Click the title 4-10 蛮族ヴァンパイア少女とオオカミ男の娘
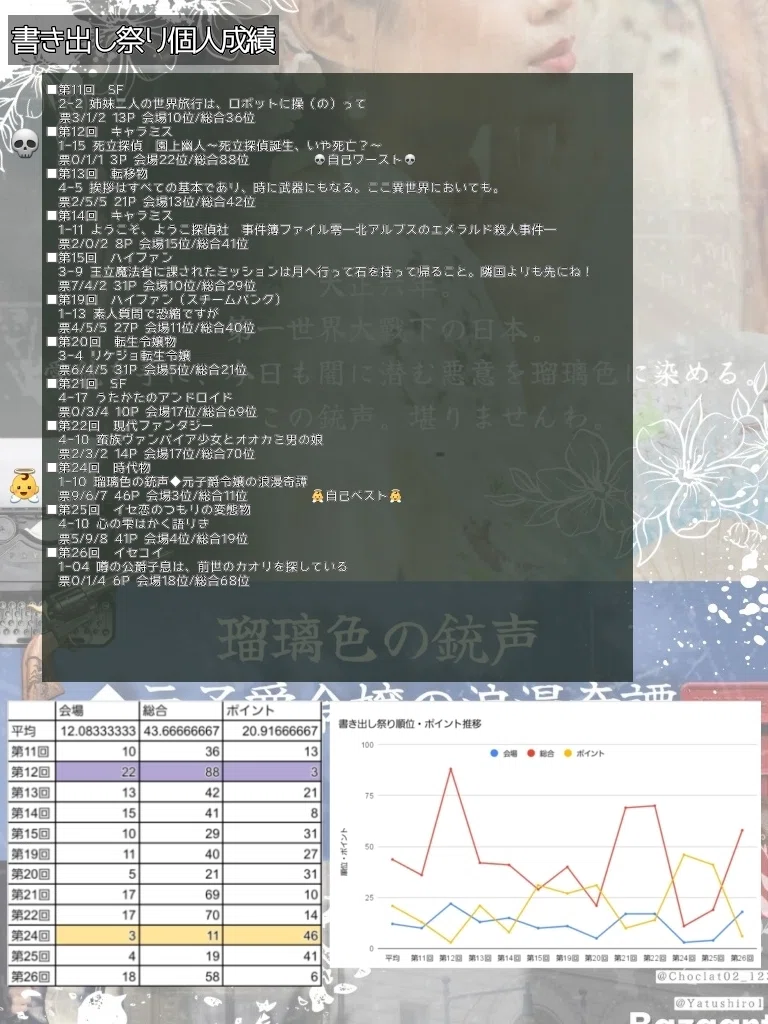 [x=191, y=440]
